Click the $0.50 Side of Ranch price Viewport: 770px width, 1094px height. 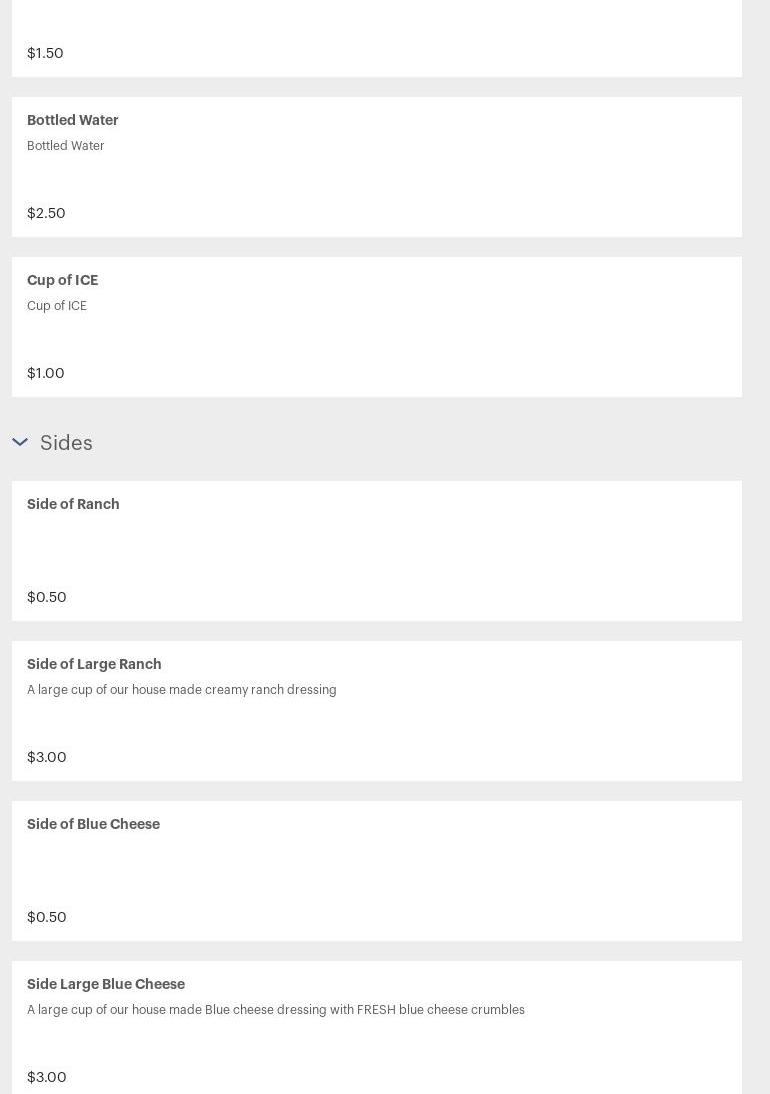tap(47, 597)
